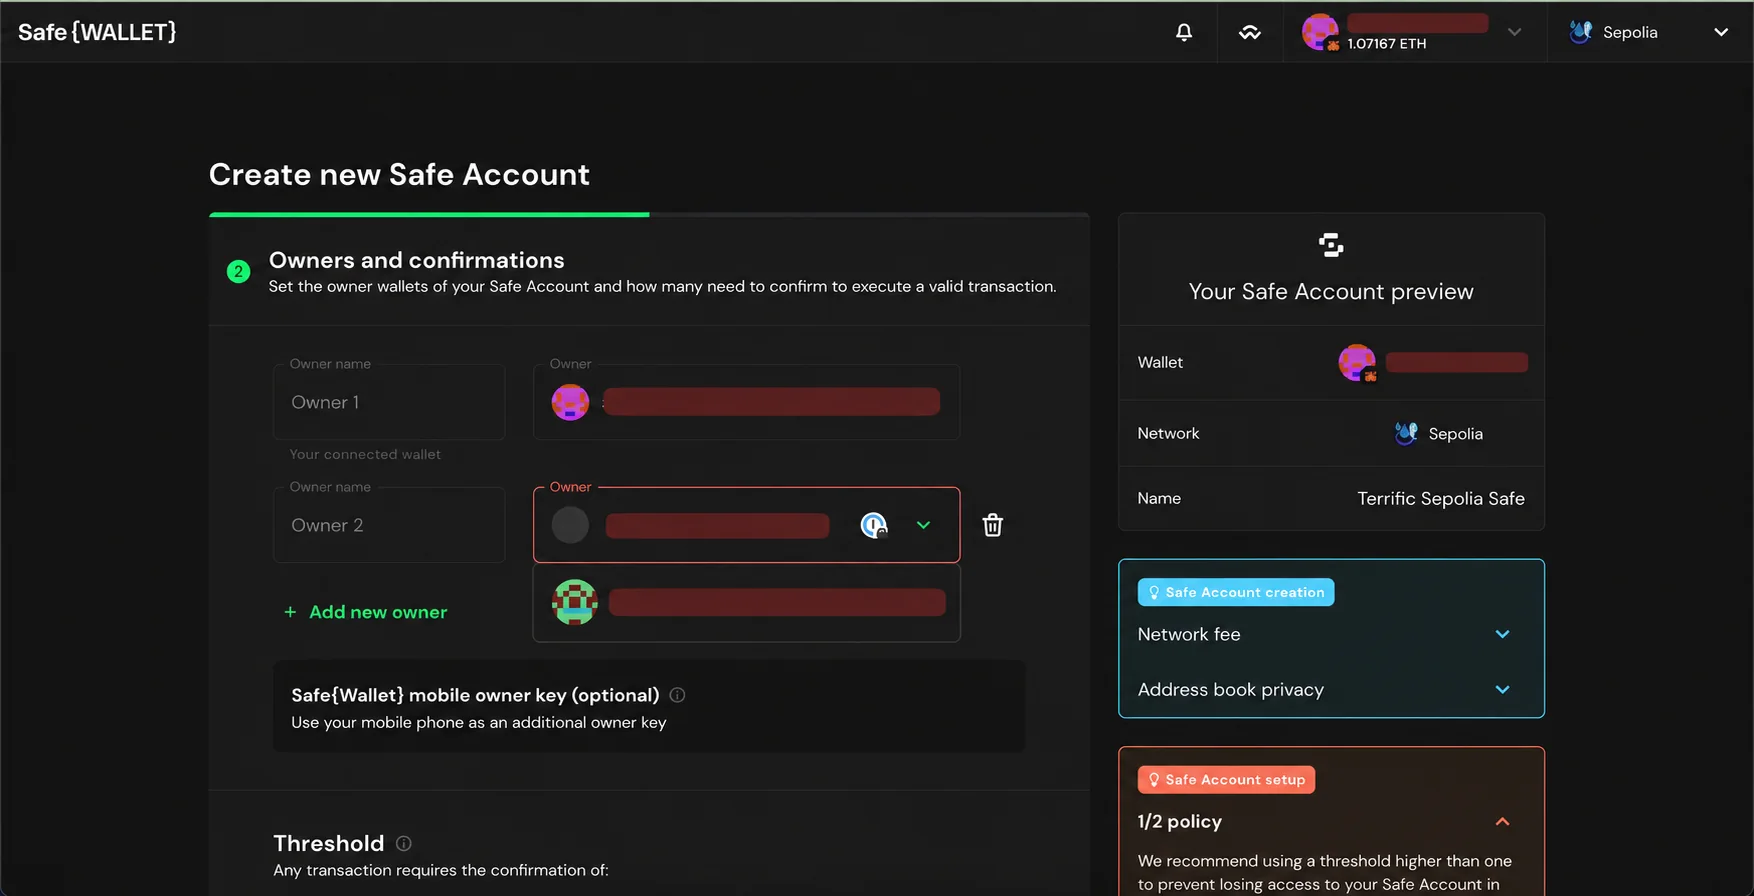Viewport: 1754px width, 896px height.
Task: Click Safe{Wallet} mobile owner key option
Action: tap(649, 707)
